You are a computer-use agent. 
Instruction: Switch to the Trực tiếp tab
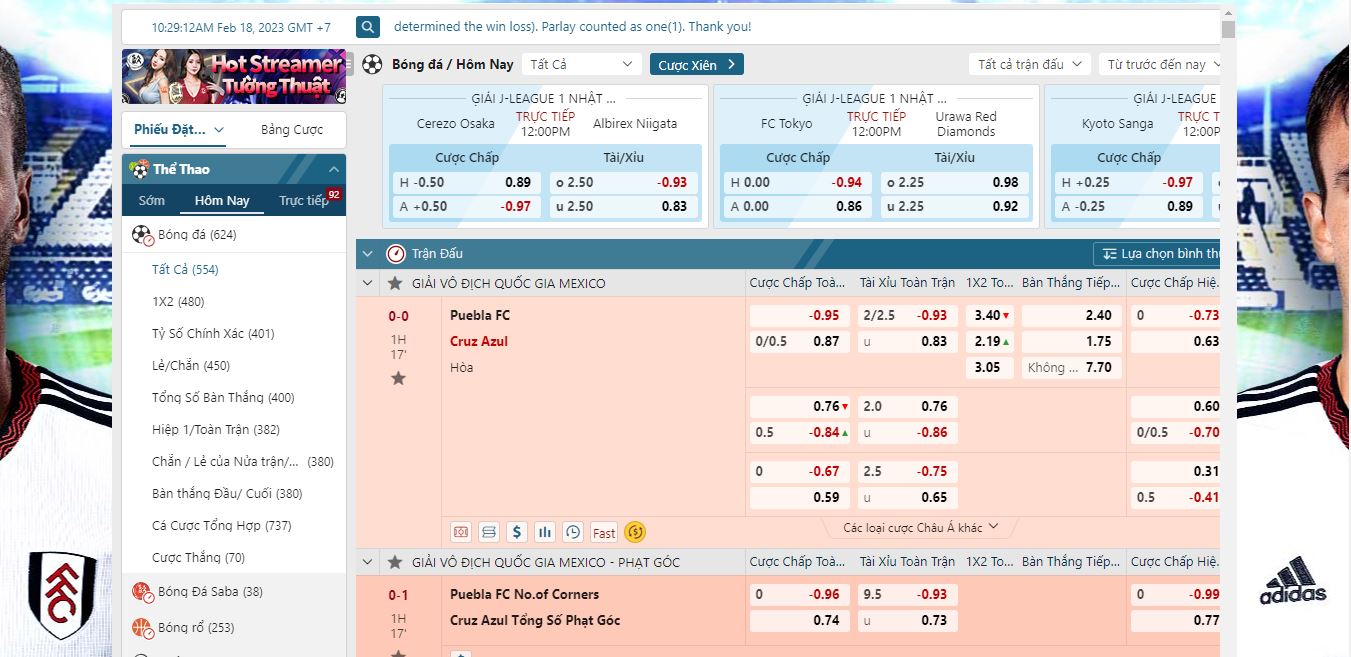click(304, 200)
